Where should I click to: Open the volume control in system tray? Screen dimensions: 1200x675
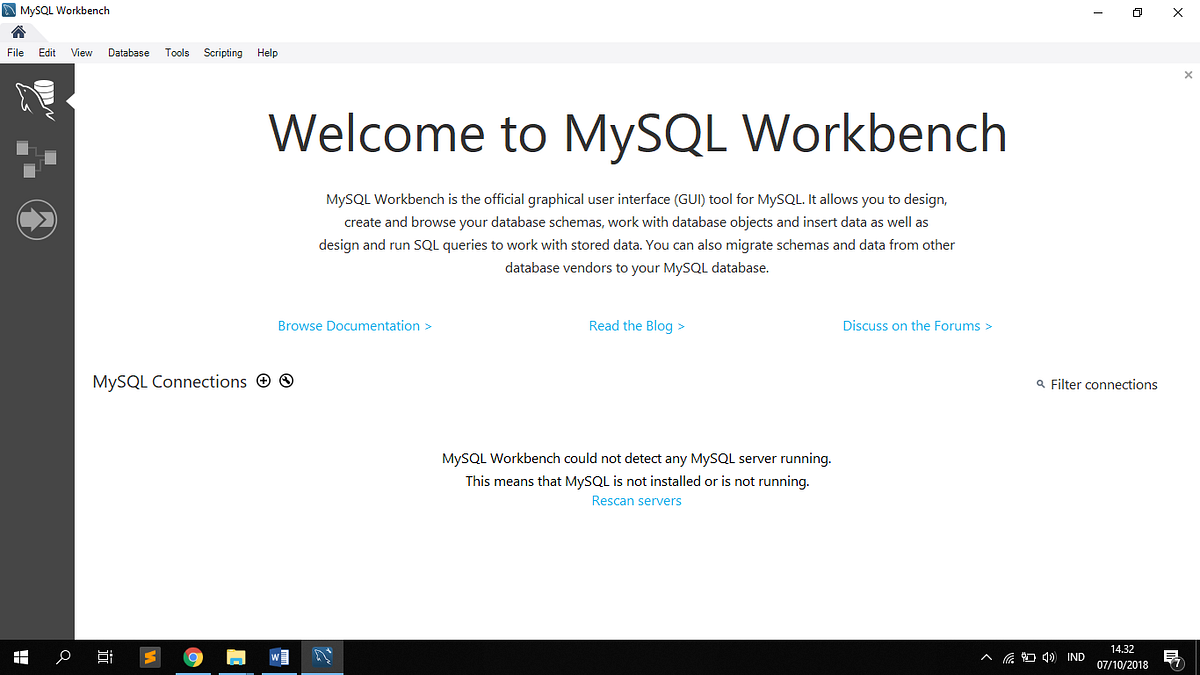[x=1048, y=657]
